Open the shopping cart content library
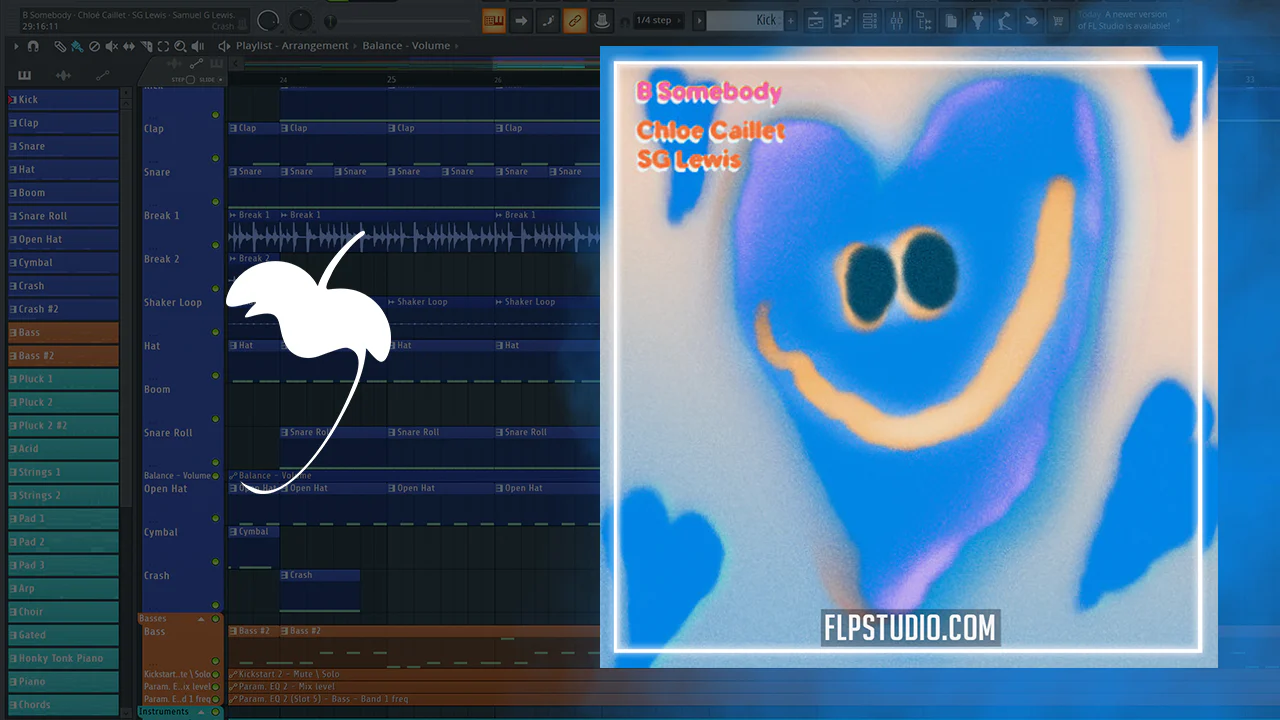 1059,20
